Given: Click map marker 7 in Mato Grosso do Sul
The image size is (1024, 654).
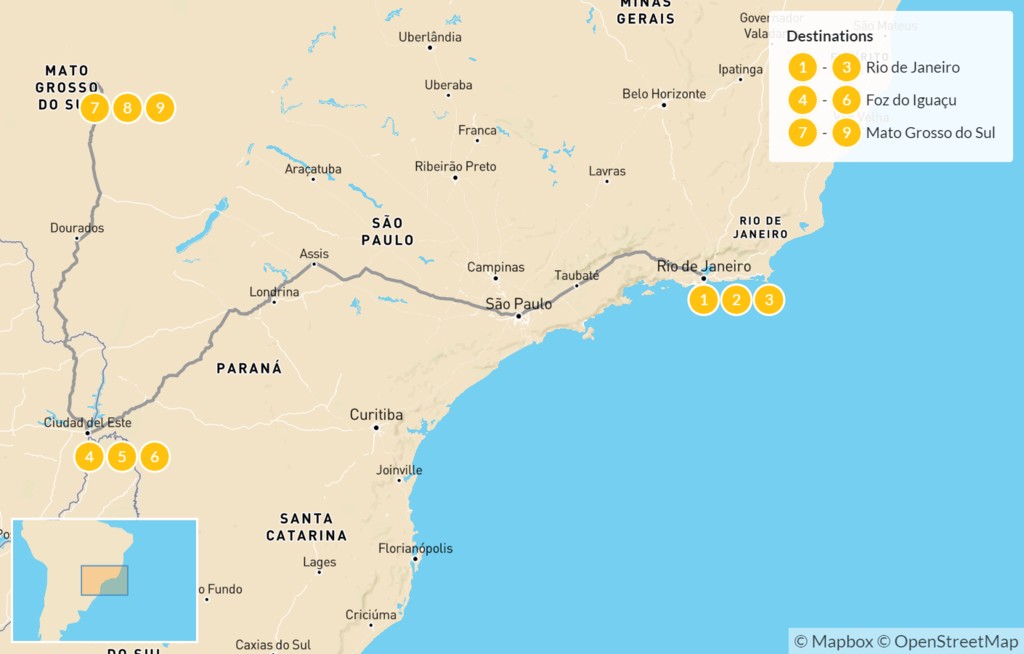Looking at the screenshot, I should [95, 108].
